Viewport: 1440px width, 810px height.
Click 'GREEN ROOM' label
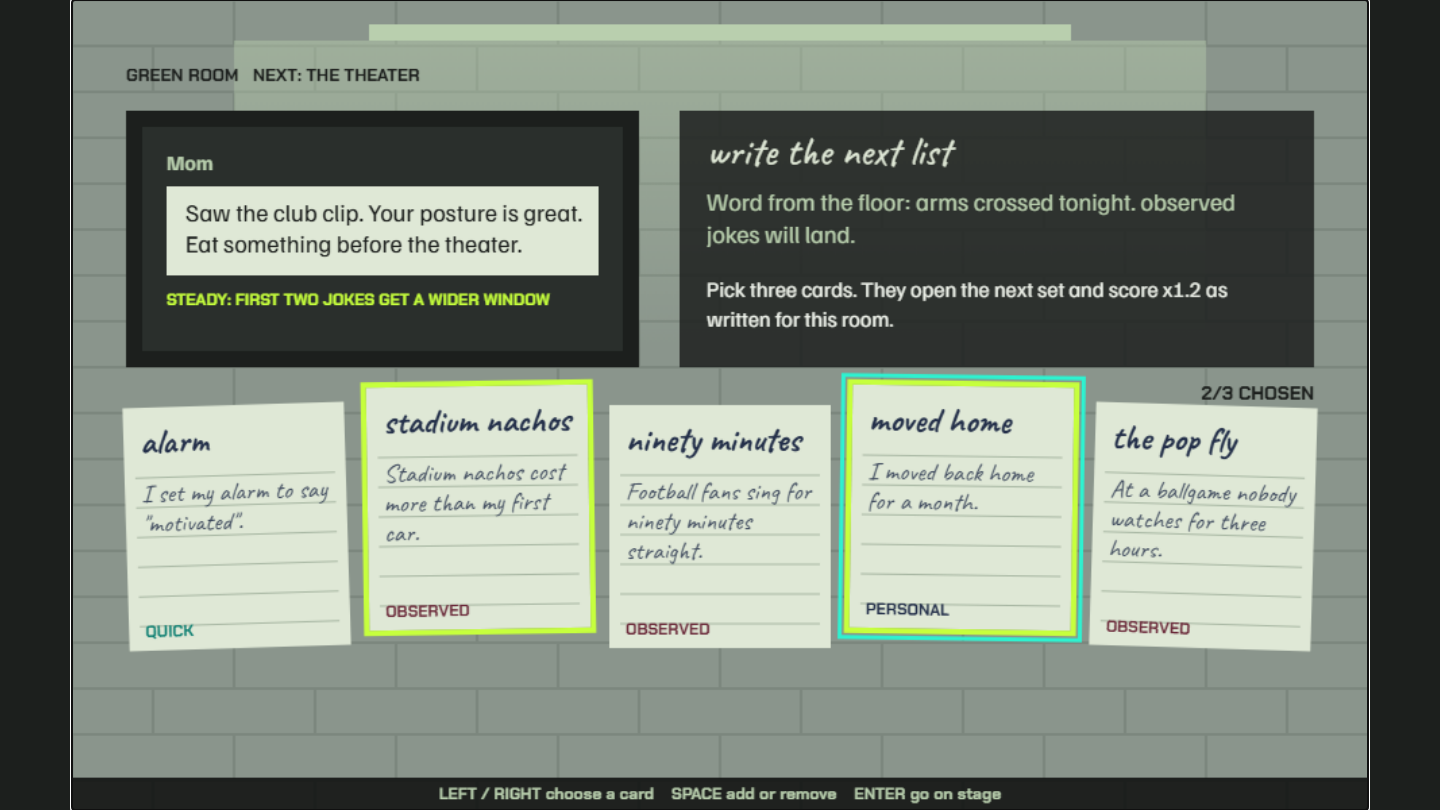point(182,75)
